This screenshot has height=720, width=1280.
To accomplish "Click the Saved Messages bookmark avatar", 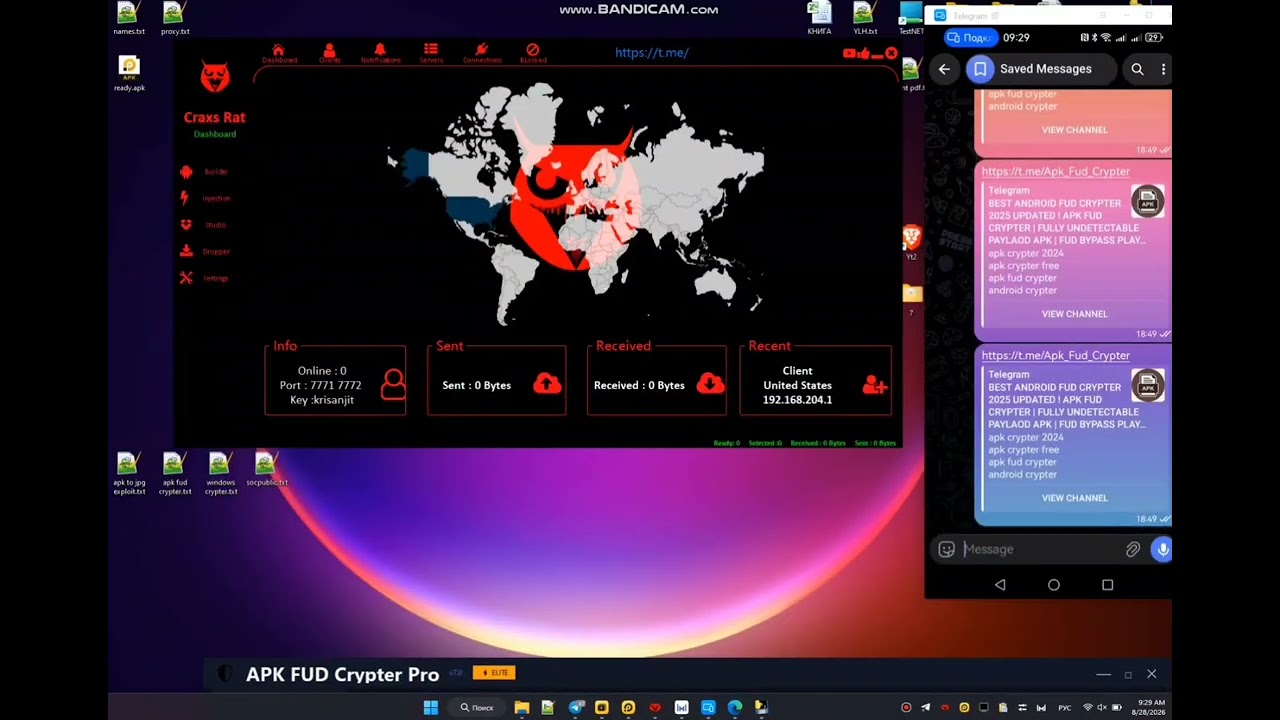I will [x=980, y=69].
